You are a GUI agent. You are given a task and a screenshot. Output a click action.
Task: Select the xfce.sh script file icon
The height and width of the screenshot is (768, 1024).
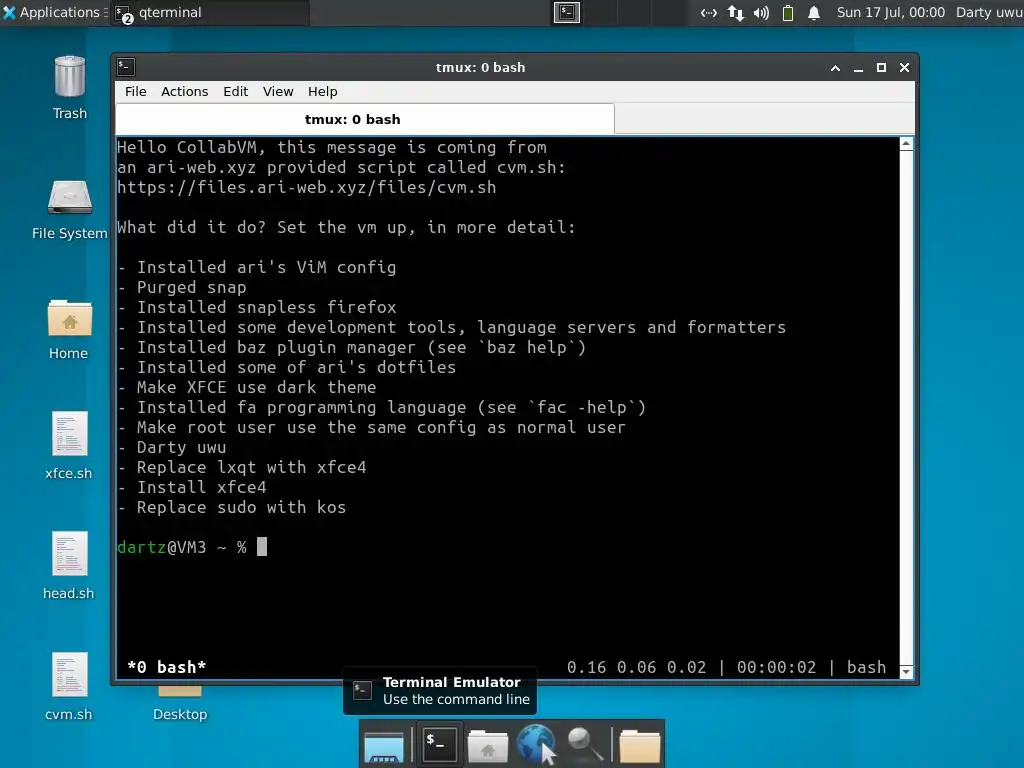coord(69,434)
